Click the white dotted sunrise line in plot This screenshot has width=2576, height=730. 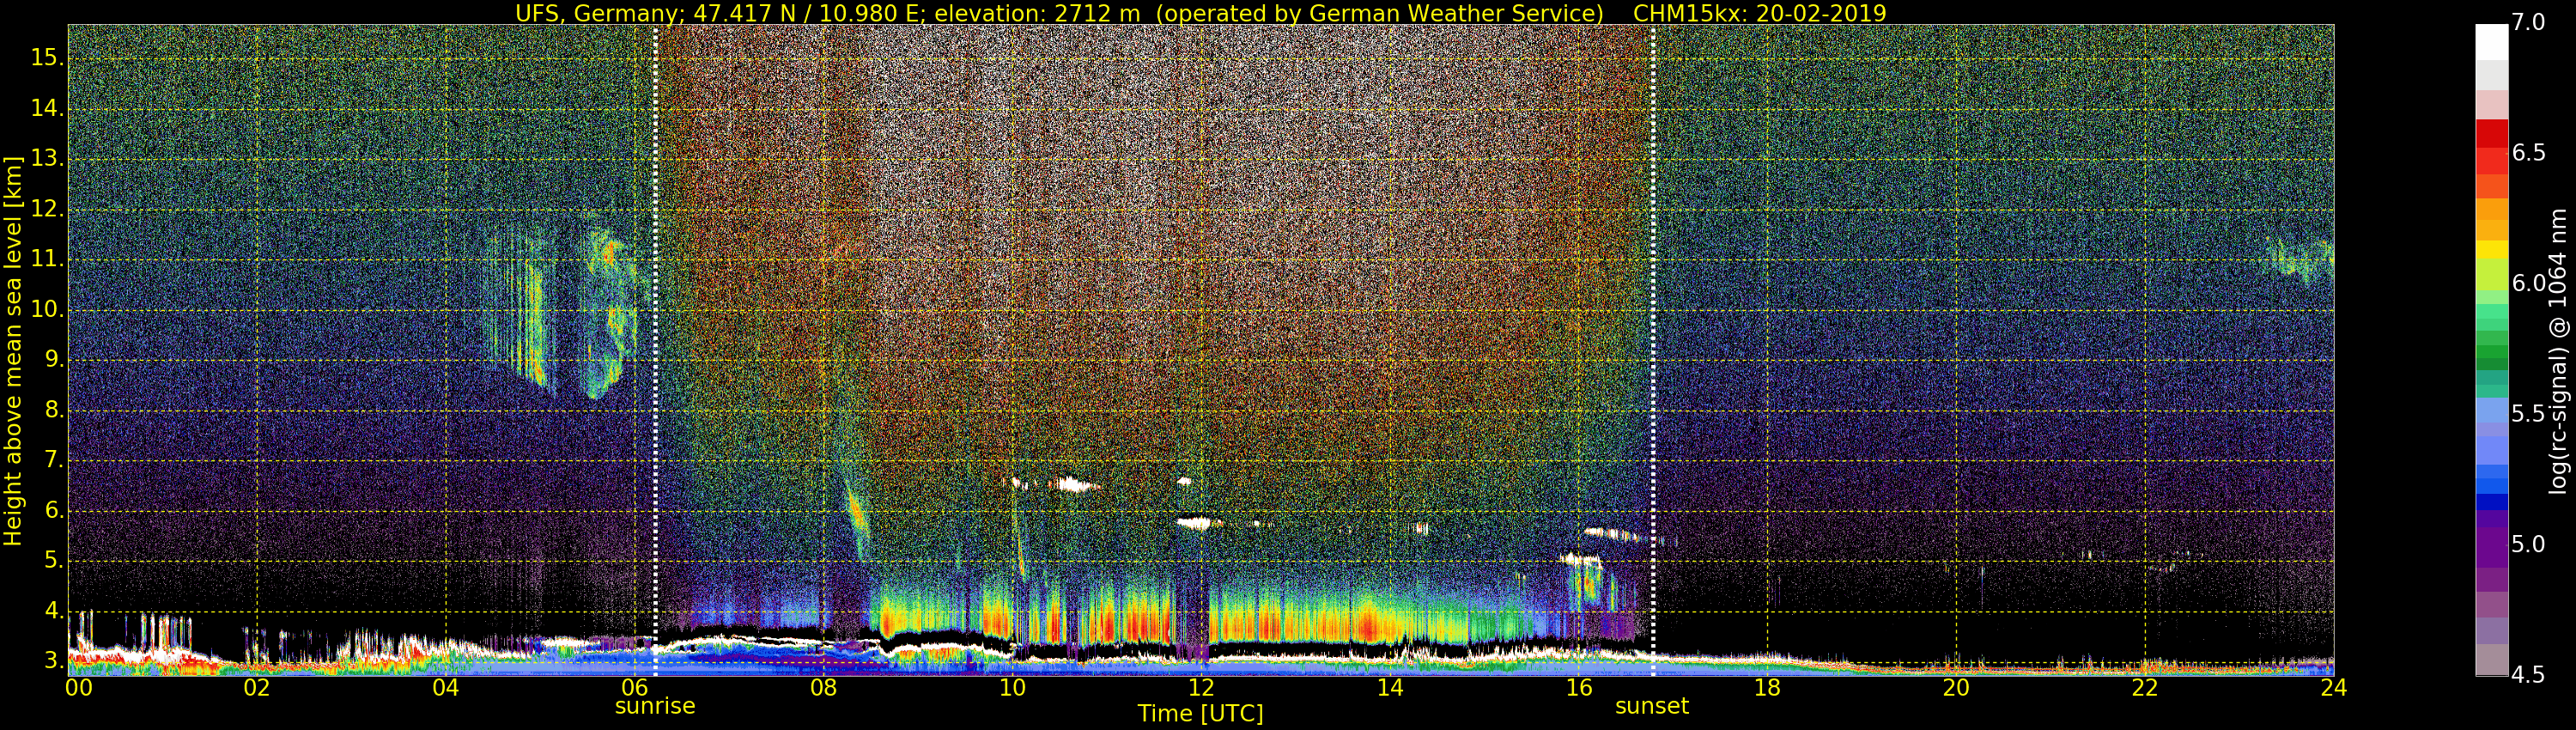tap(655, 350)
